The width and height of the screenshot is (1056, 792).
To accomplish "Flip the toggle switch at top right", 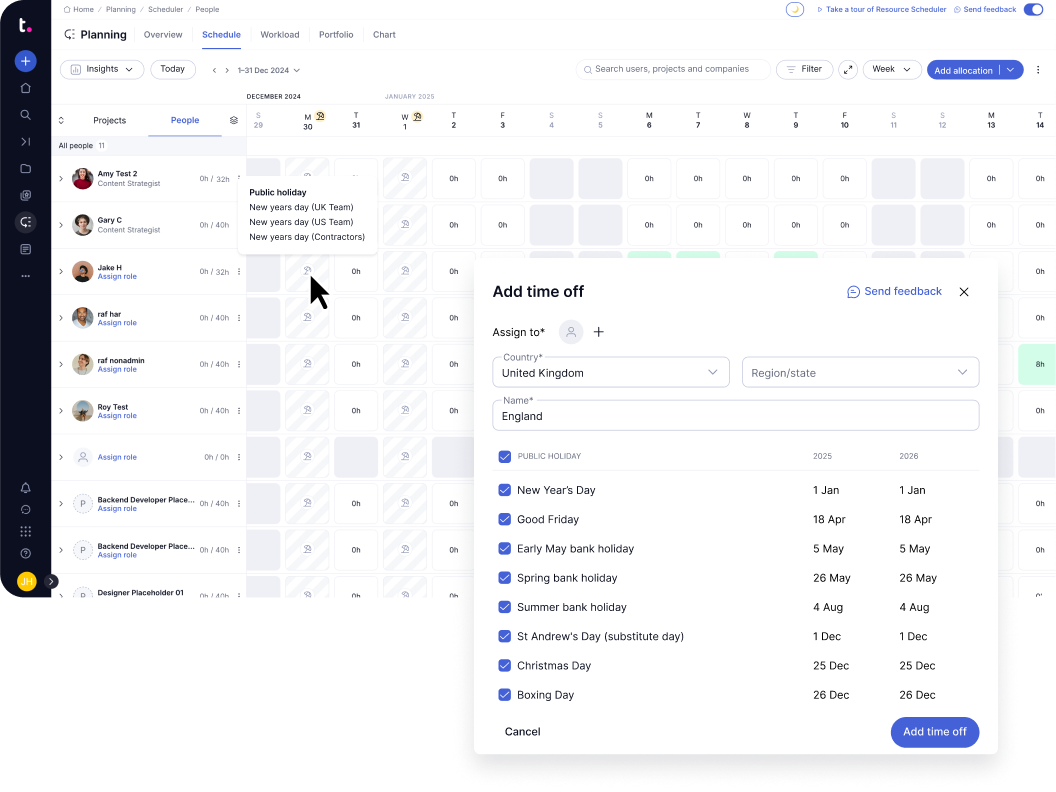I will pos(1033,9).
